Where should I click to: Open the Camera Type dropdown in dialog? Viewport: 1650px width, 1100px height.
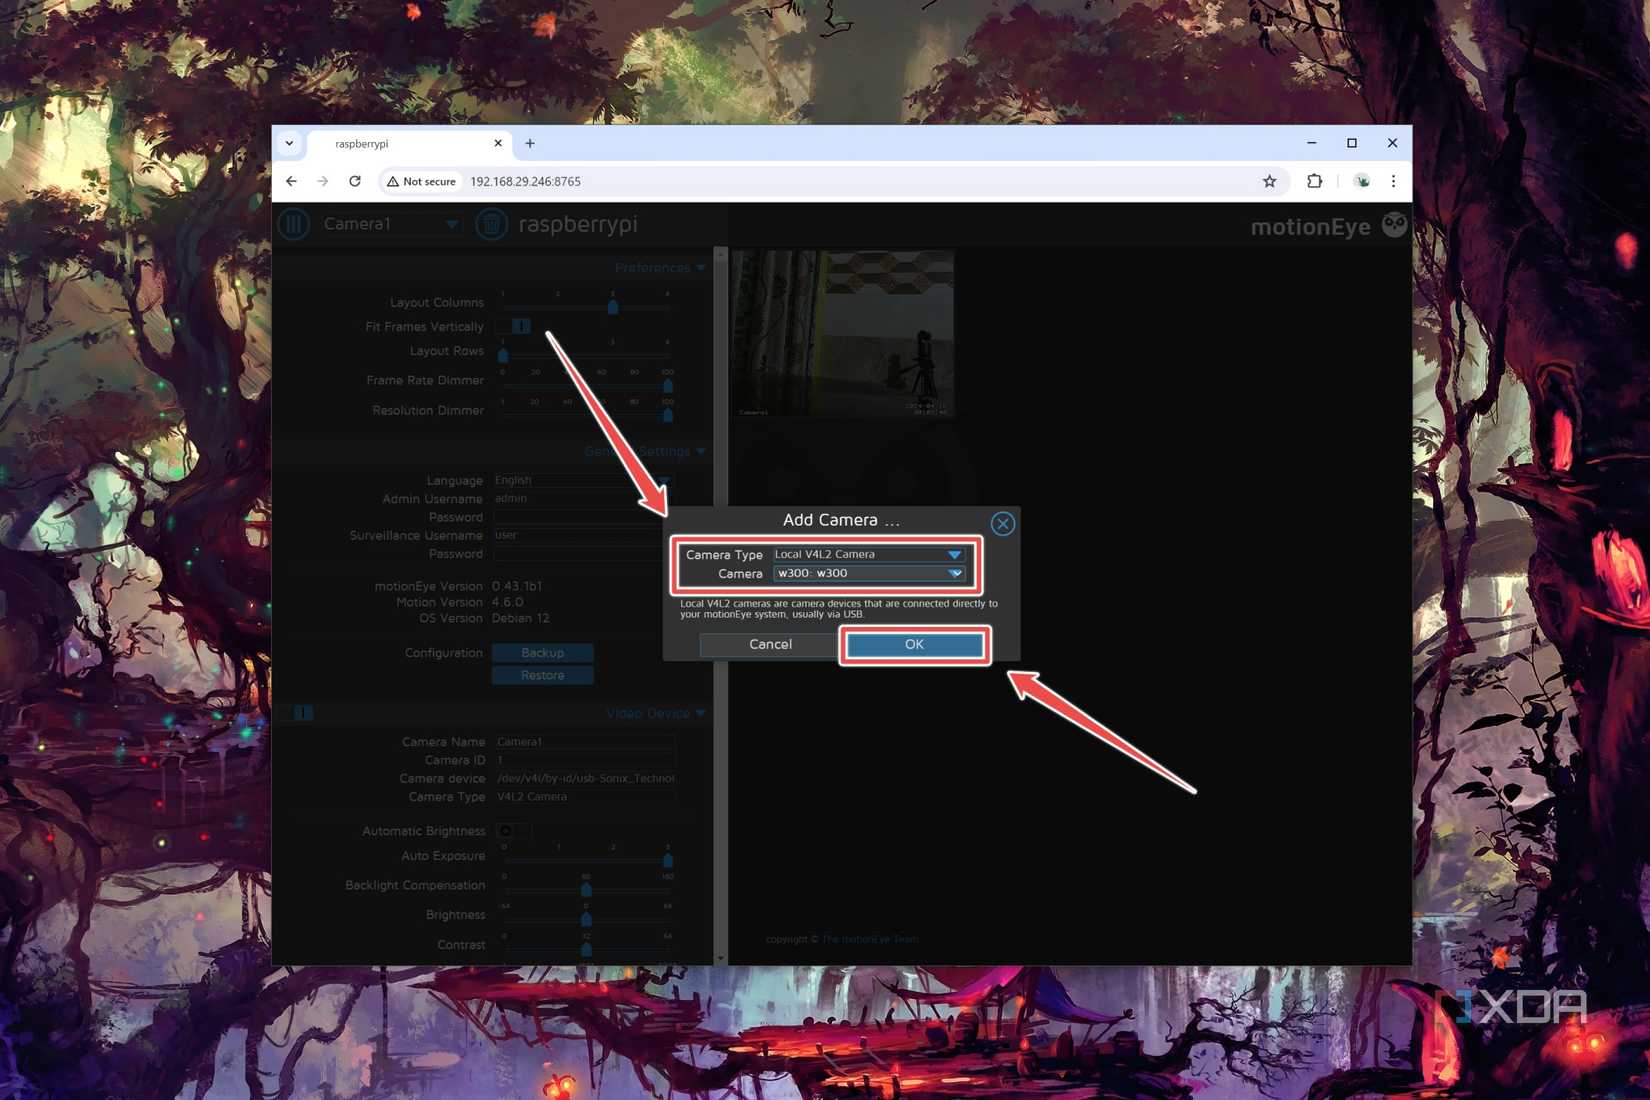pyautogui.click(x=868, y=554)
